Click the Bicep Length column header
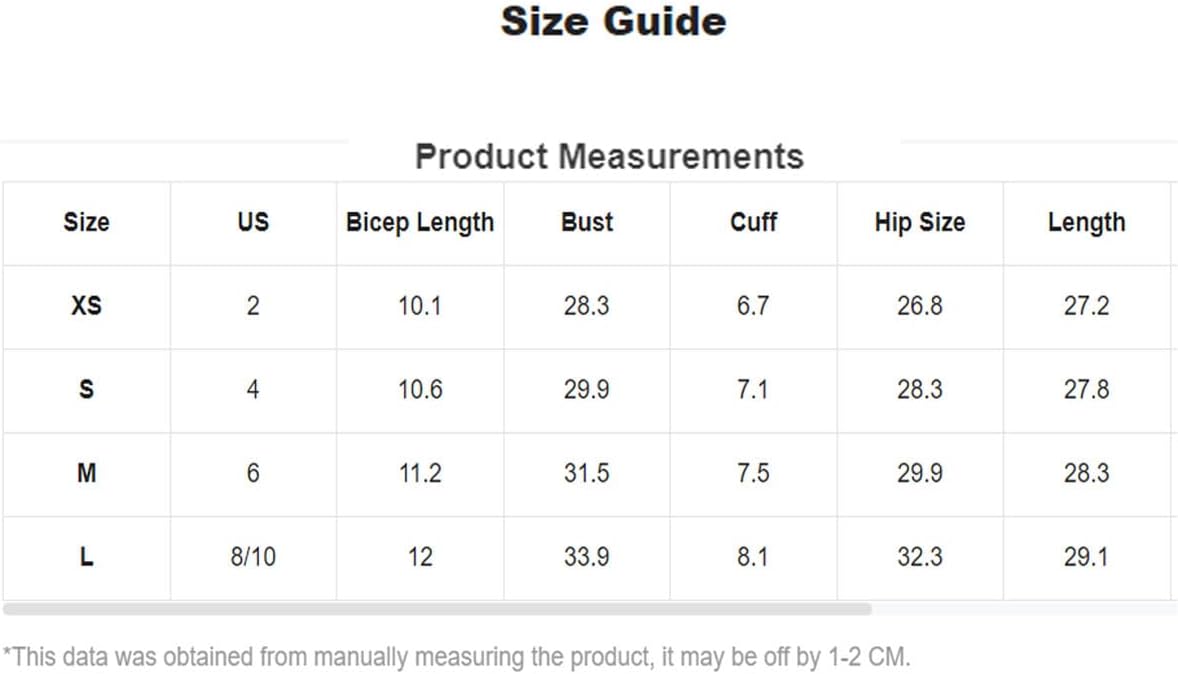 [420, 223]
